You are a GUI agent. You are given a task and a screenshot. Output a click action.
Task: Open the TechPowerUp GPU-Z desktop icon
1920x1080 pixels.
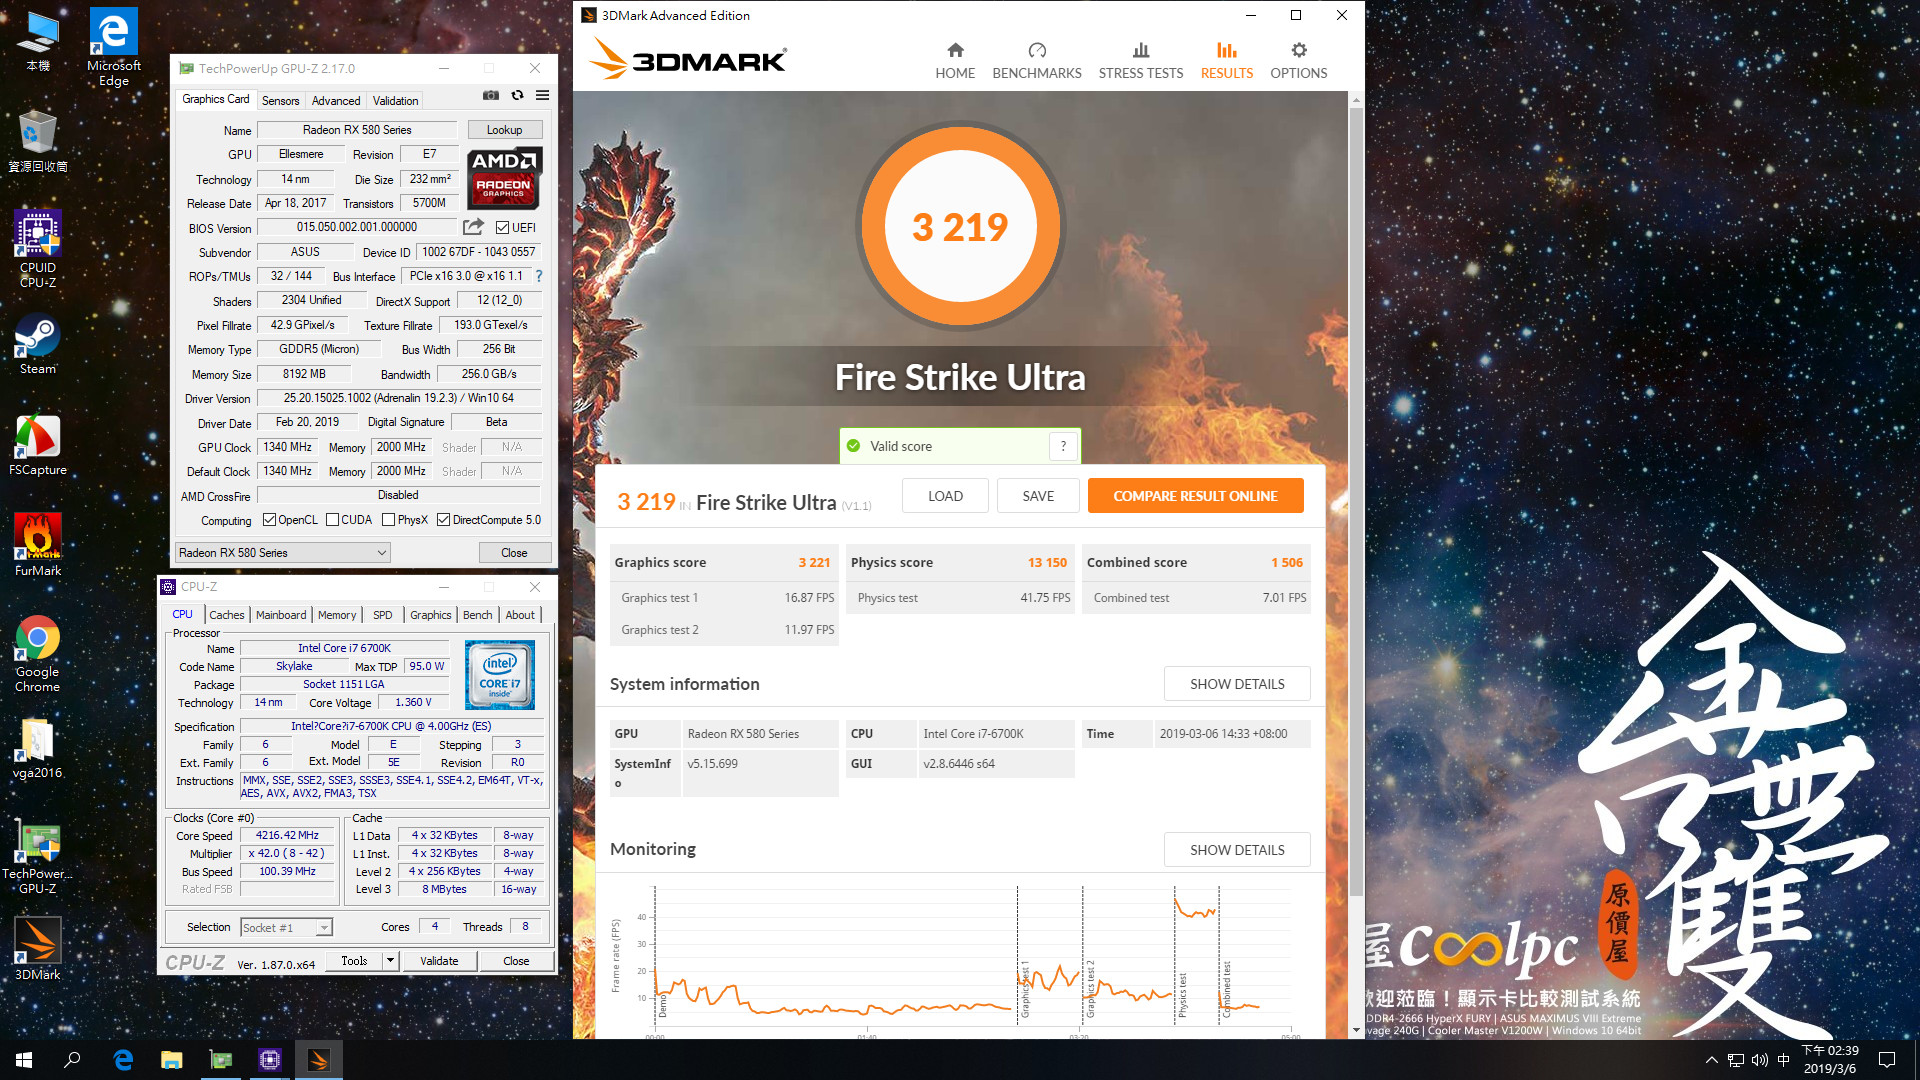(x=38, y=856)
